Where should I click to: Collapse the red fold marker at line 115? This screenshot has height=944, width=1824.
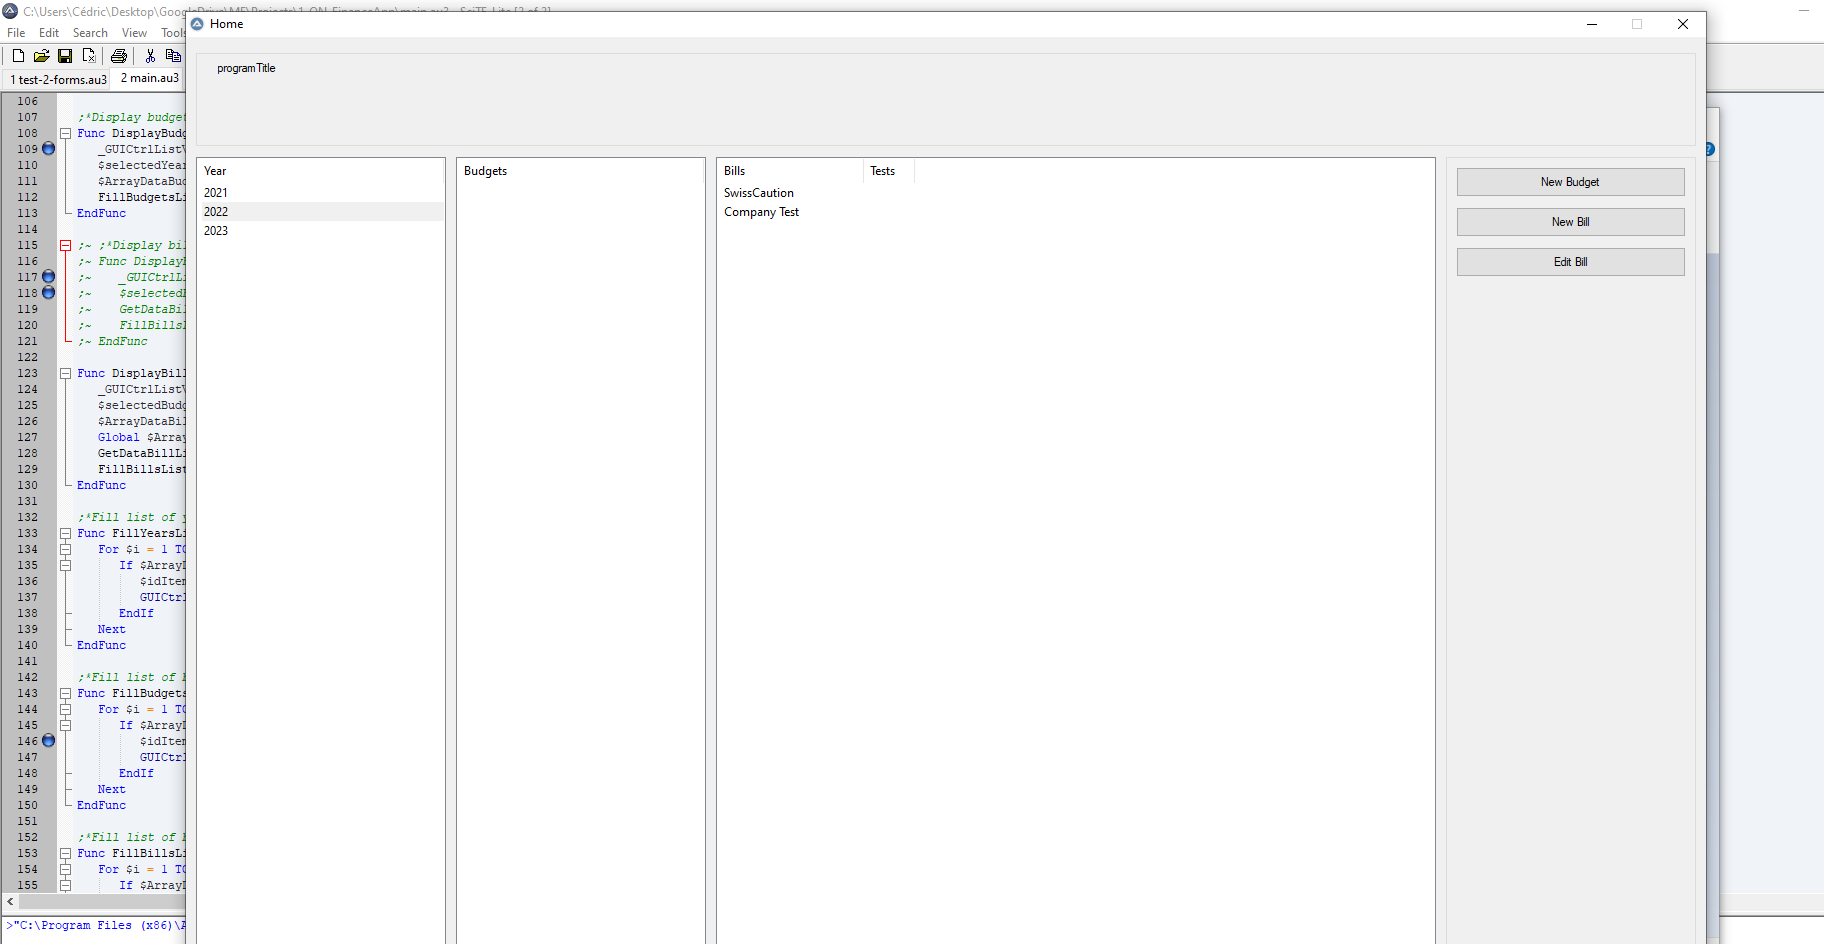(x=65, y=245)
